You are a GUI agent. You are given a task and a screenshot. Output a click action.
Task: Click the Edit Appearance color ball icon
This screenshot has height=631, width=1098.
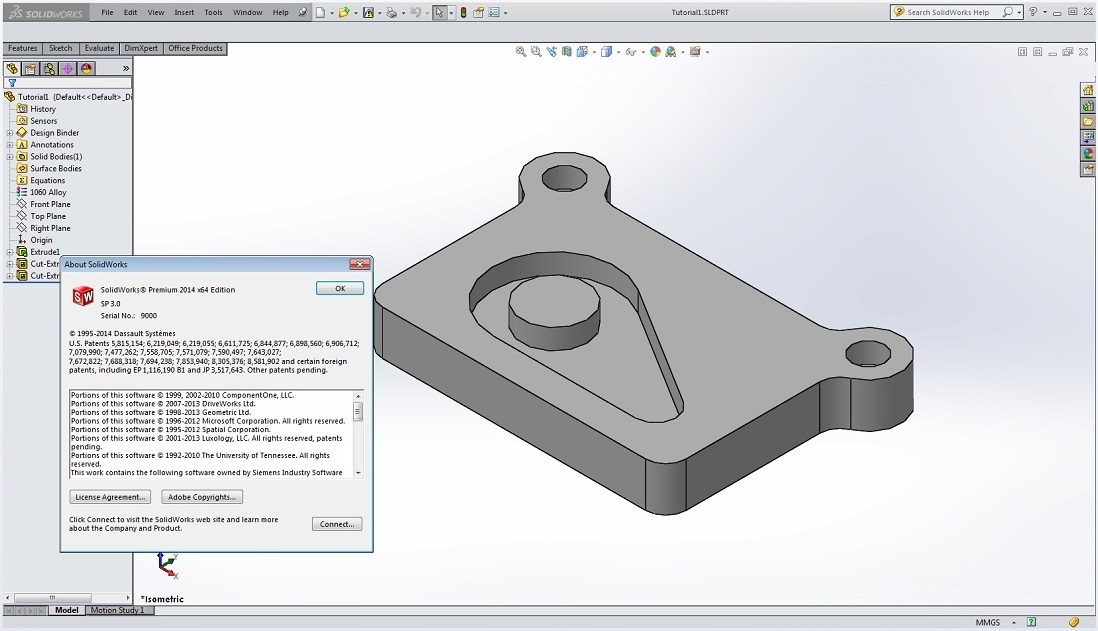pyautogui.click(x=656, y=52)
